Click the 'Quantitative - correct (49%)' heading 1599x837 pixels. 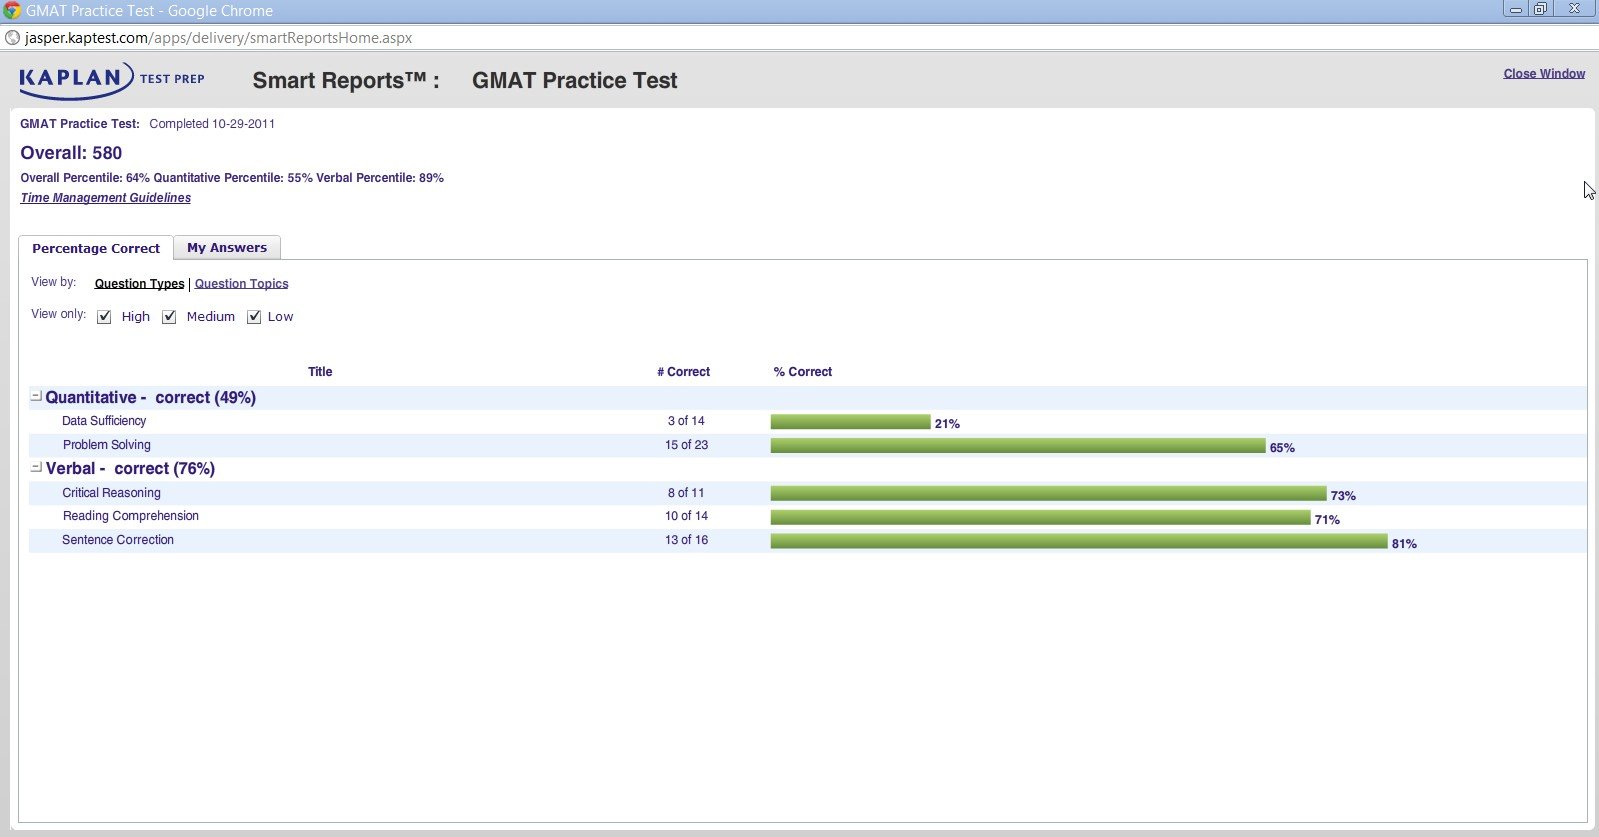[x=151, y=398]
